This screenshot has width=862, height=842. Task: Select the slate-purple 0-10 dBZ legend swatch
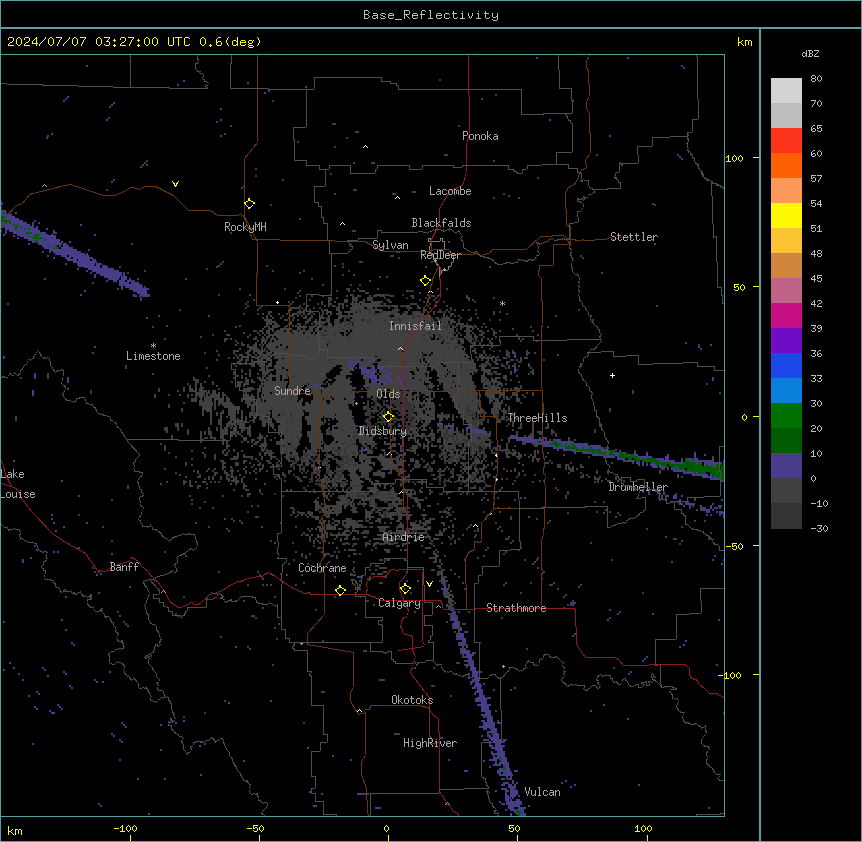[786, 466]
